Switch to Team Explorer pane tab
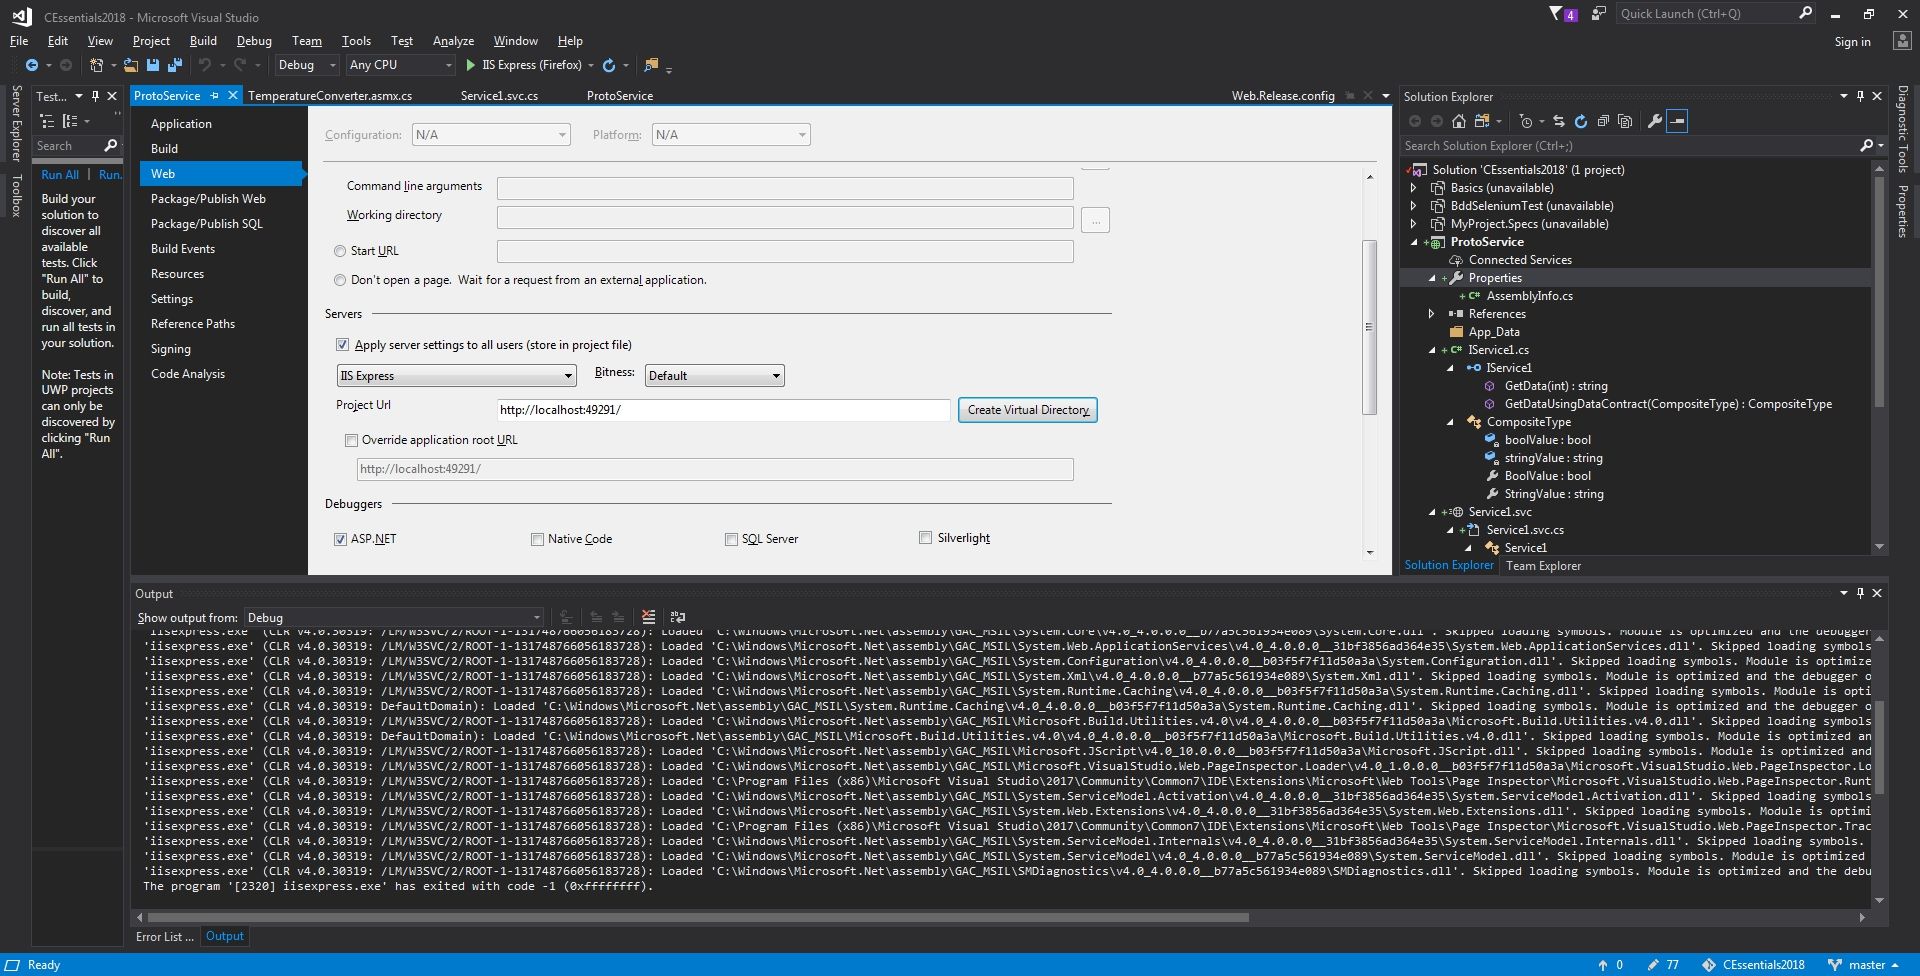This screenshot has height=976, width=1920. pyautogui.click(x=1543, y=566)
